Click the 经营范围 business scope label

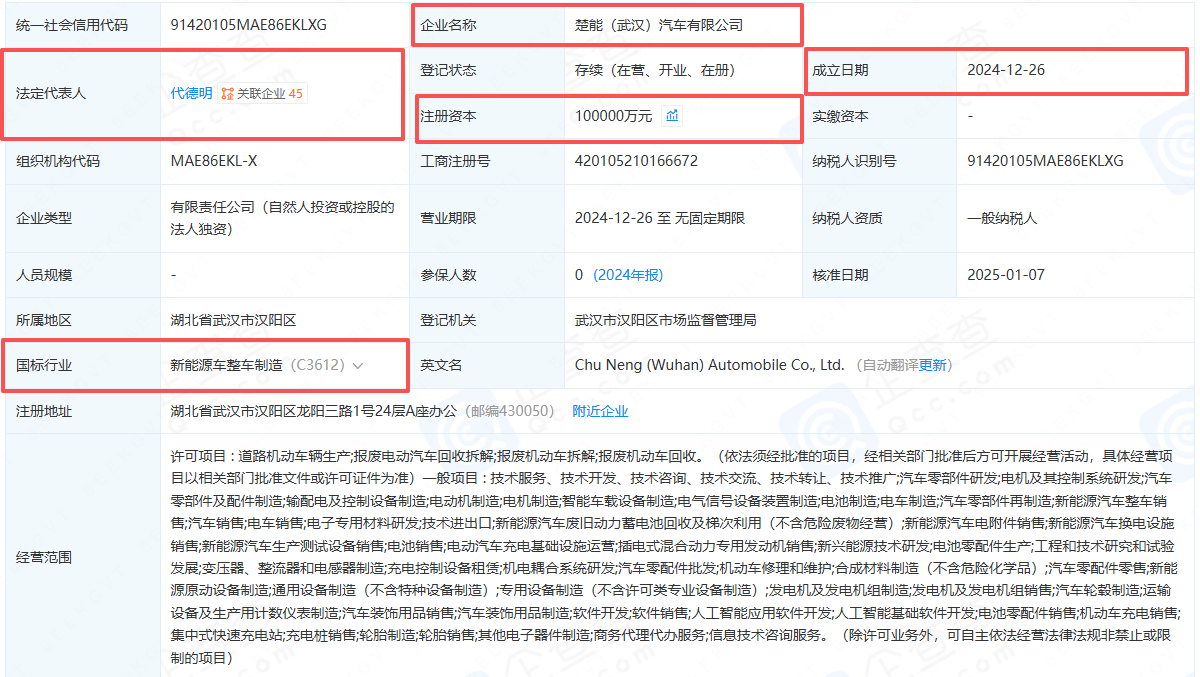[44, 557]
